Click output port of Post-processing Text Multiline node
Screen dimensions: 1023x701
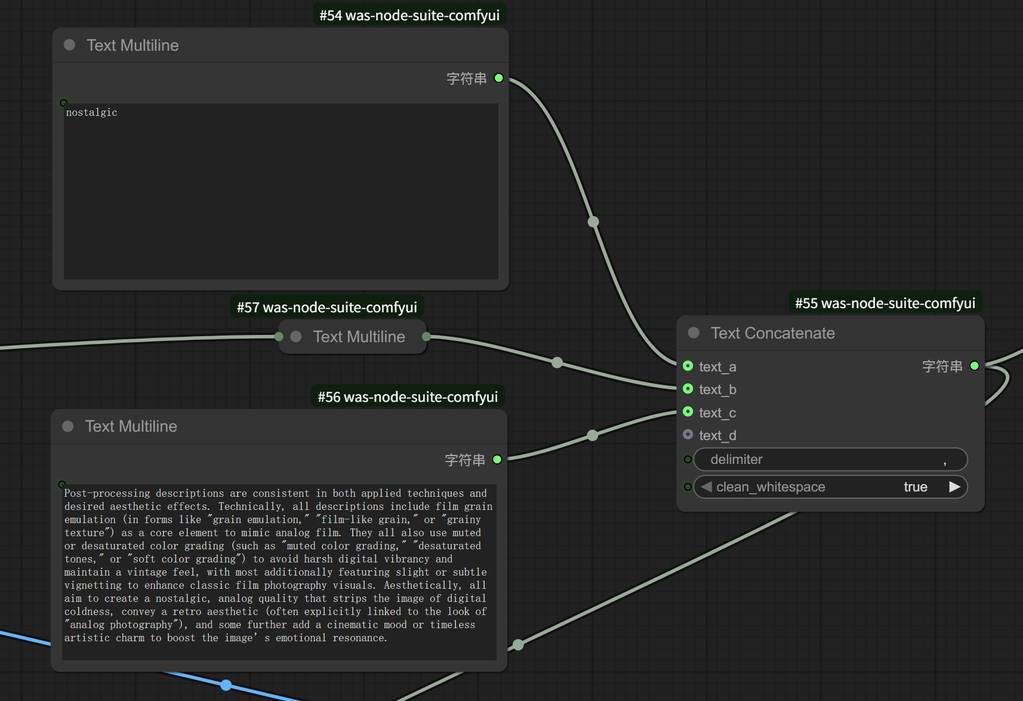tap(497, 460)
